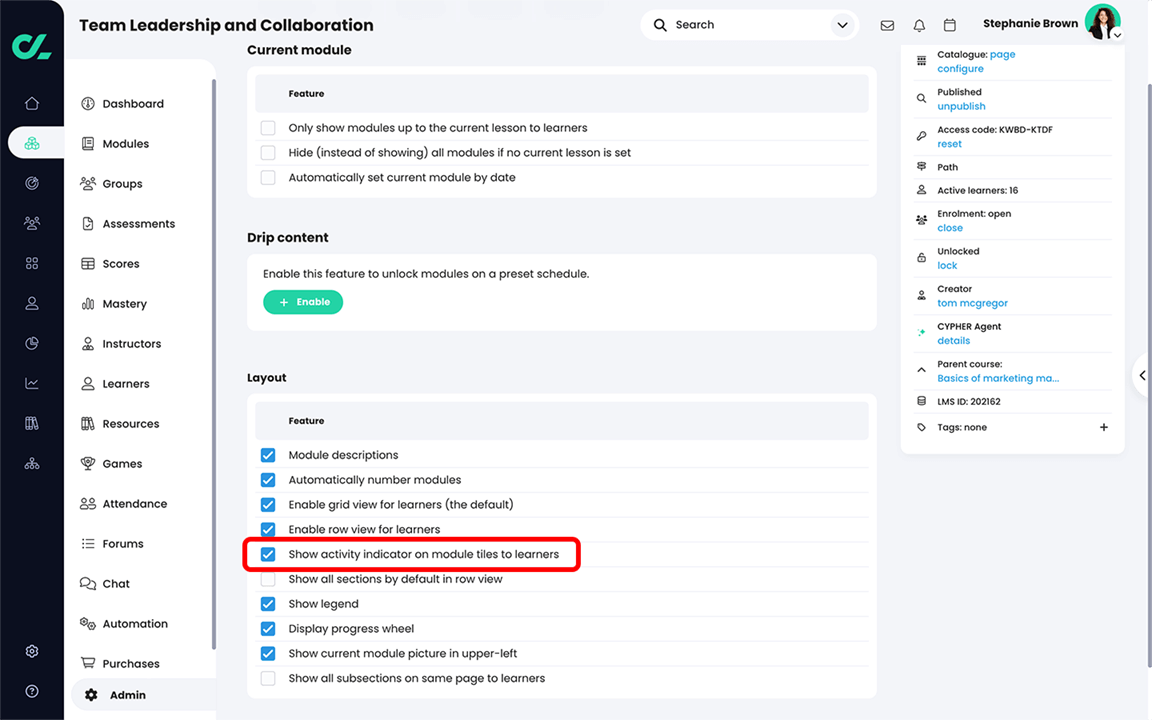
Task: Click into the Search field
Action: [749, 25]
